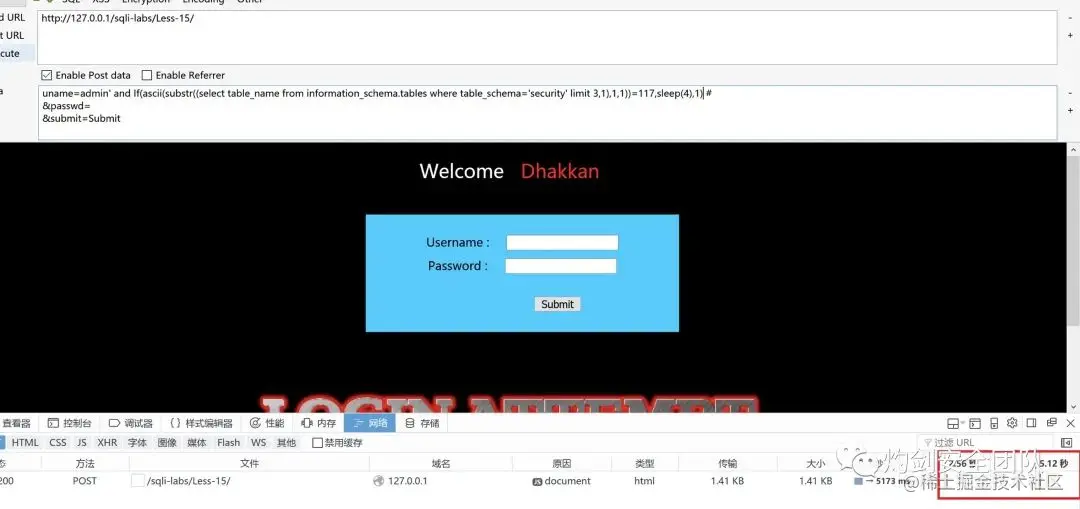This screenshot has width=1080, height=509.
Task: Sort by the 域名 domain column
Action: pos(441,464)
